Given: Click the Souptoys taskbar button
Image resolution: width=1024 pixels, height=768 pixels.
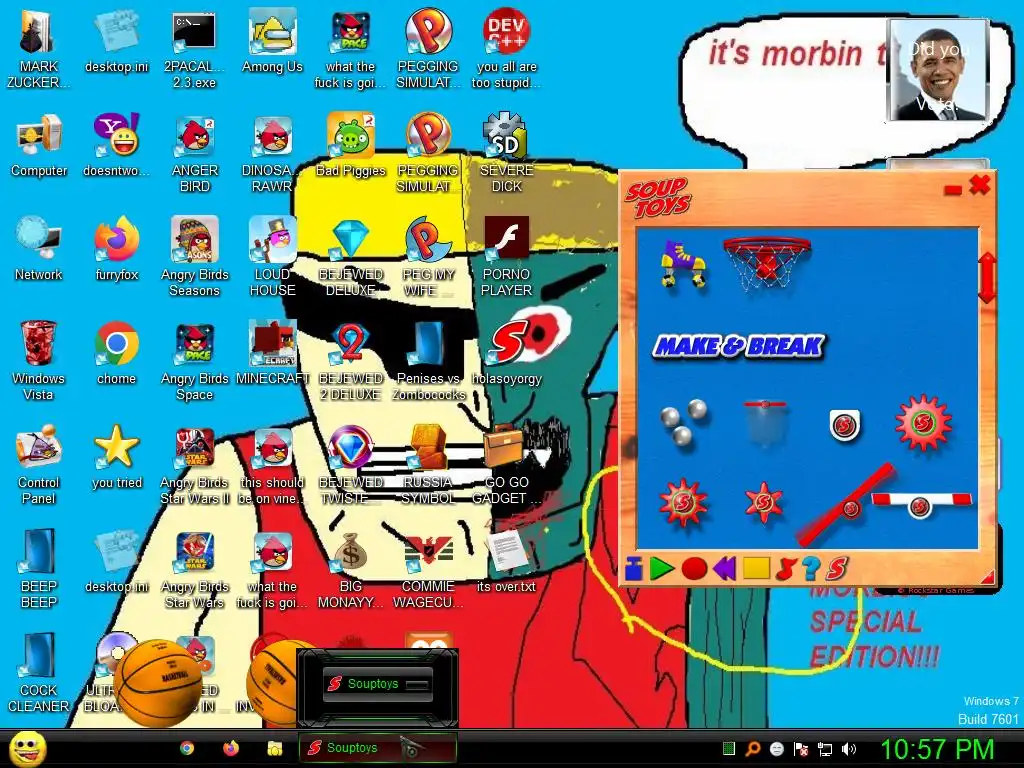Looking at the screenshot, I should 377,748.
